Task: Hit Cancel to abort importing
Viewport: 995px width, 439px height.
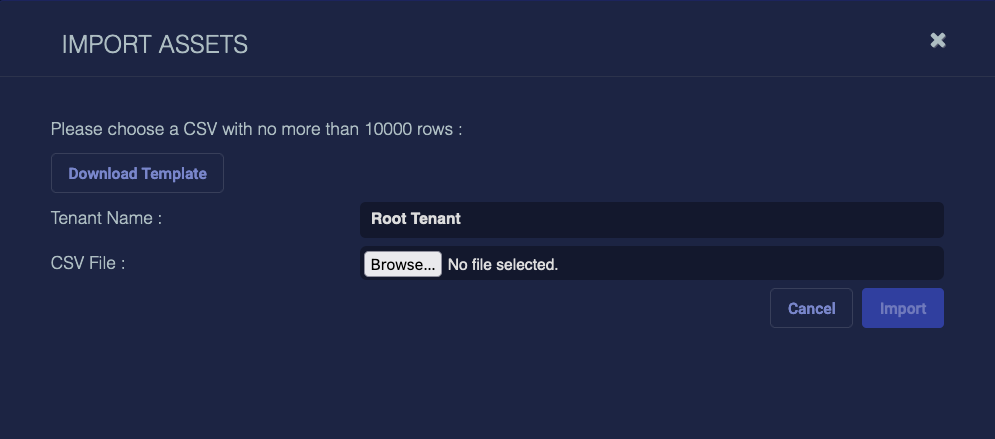Action: click(x=811, y=308)
